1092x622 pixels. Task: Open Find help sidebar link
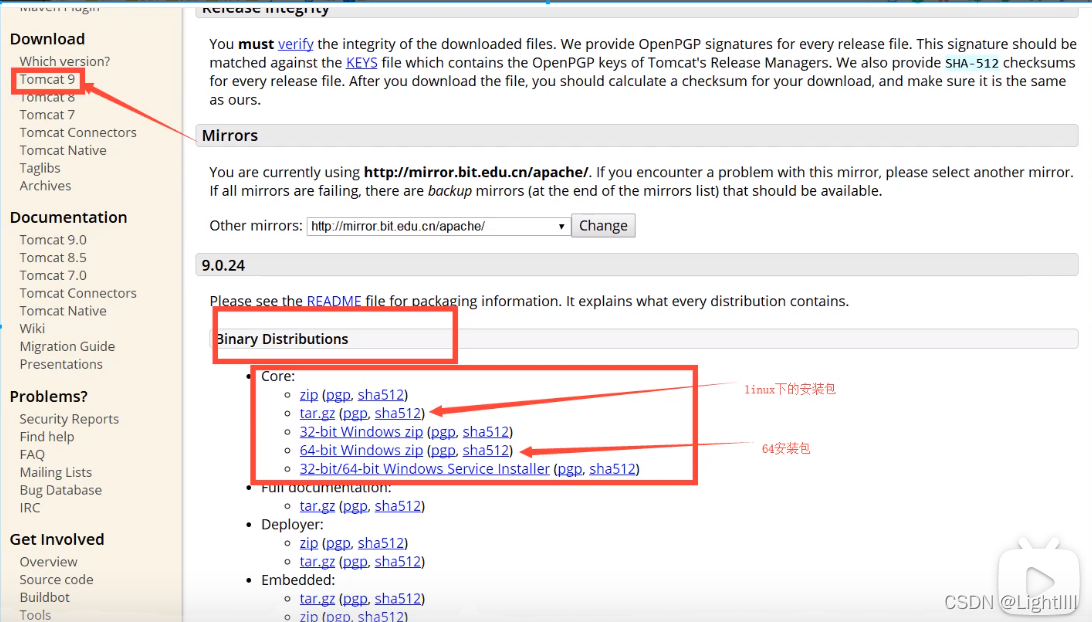click(47, 437)
